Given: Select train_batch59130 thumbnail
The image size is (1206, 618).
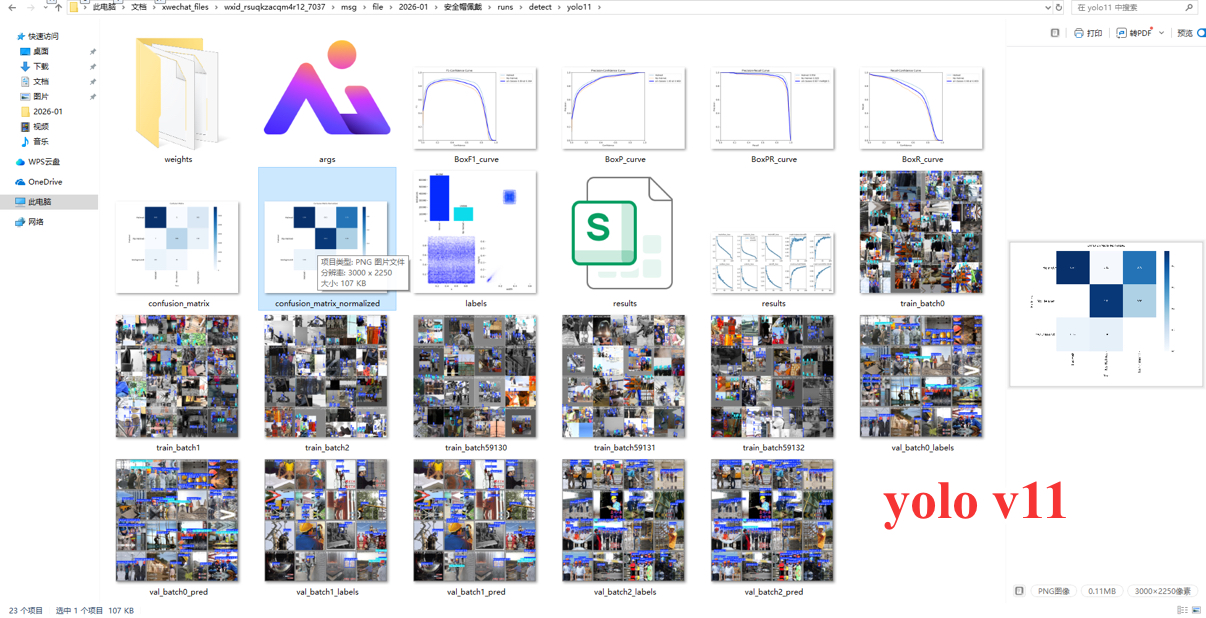Looking at the screenshot, I should coord(475,377).
